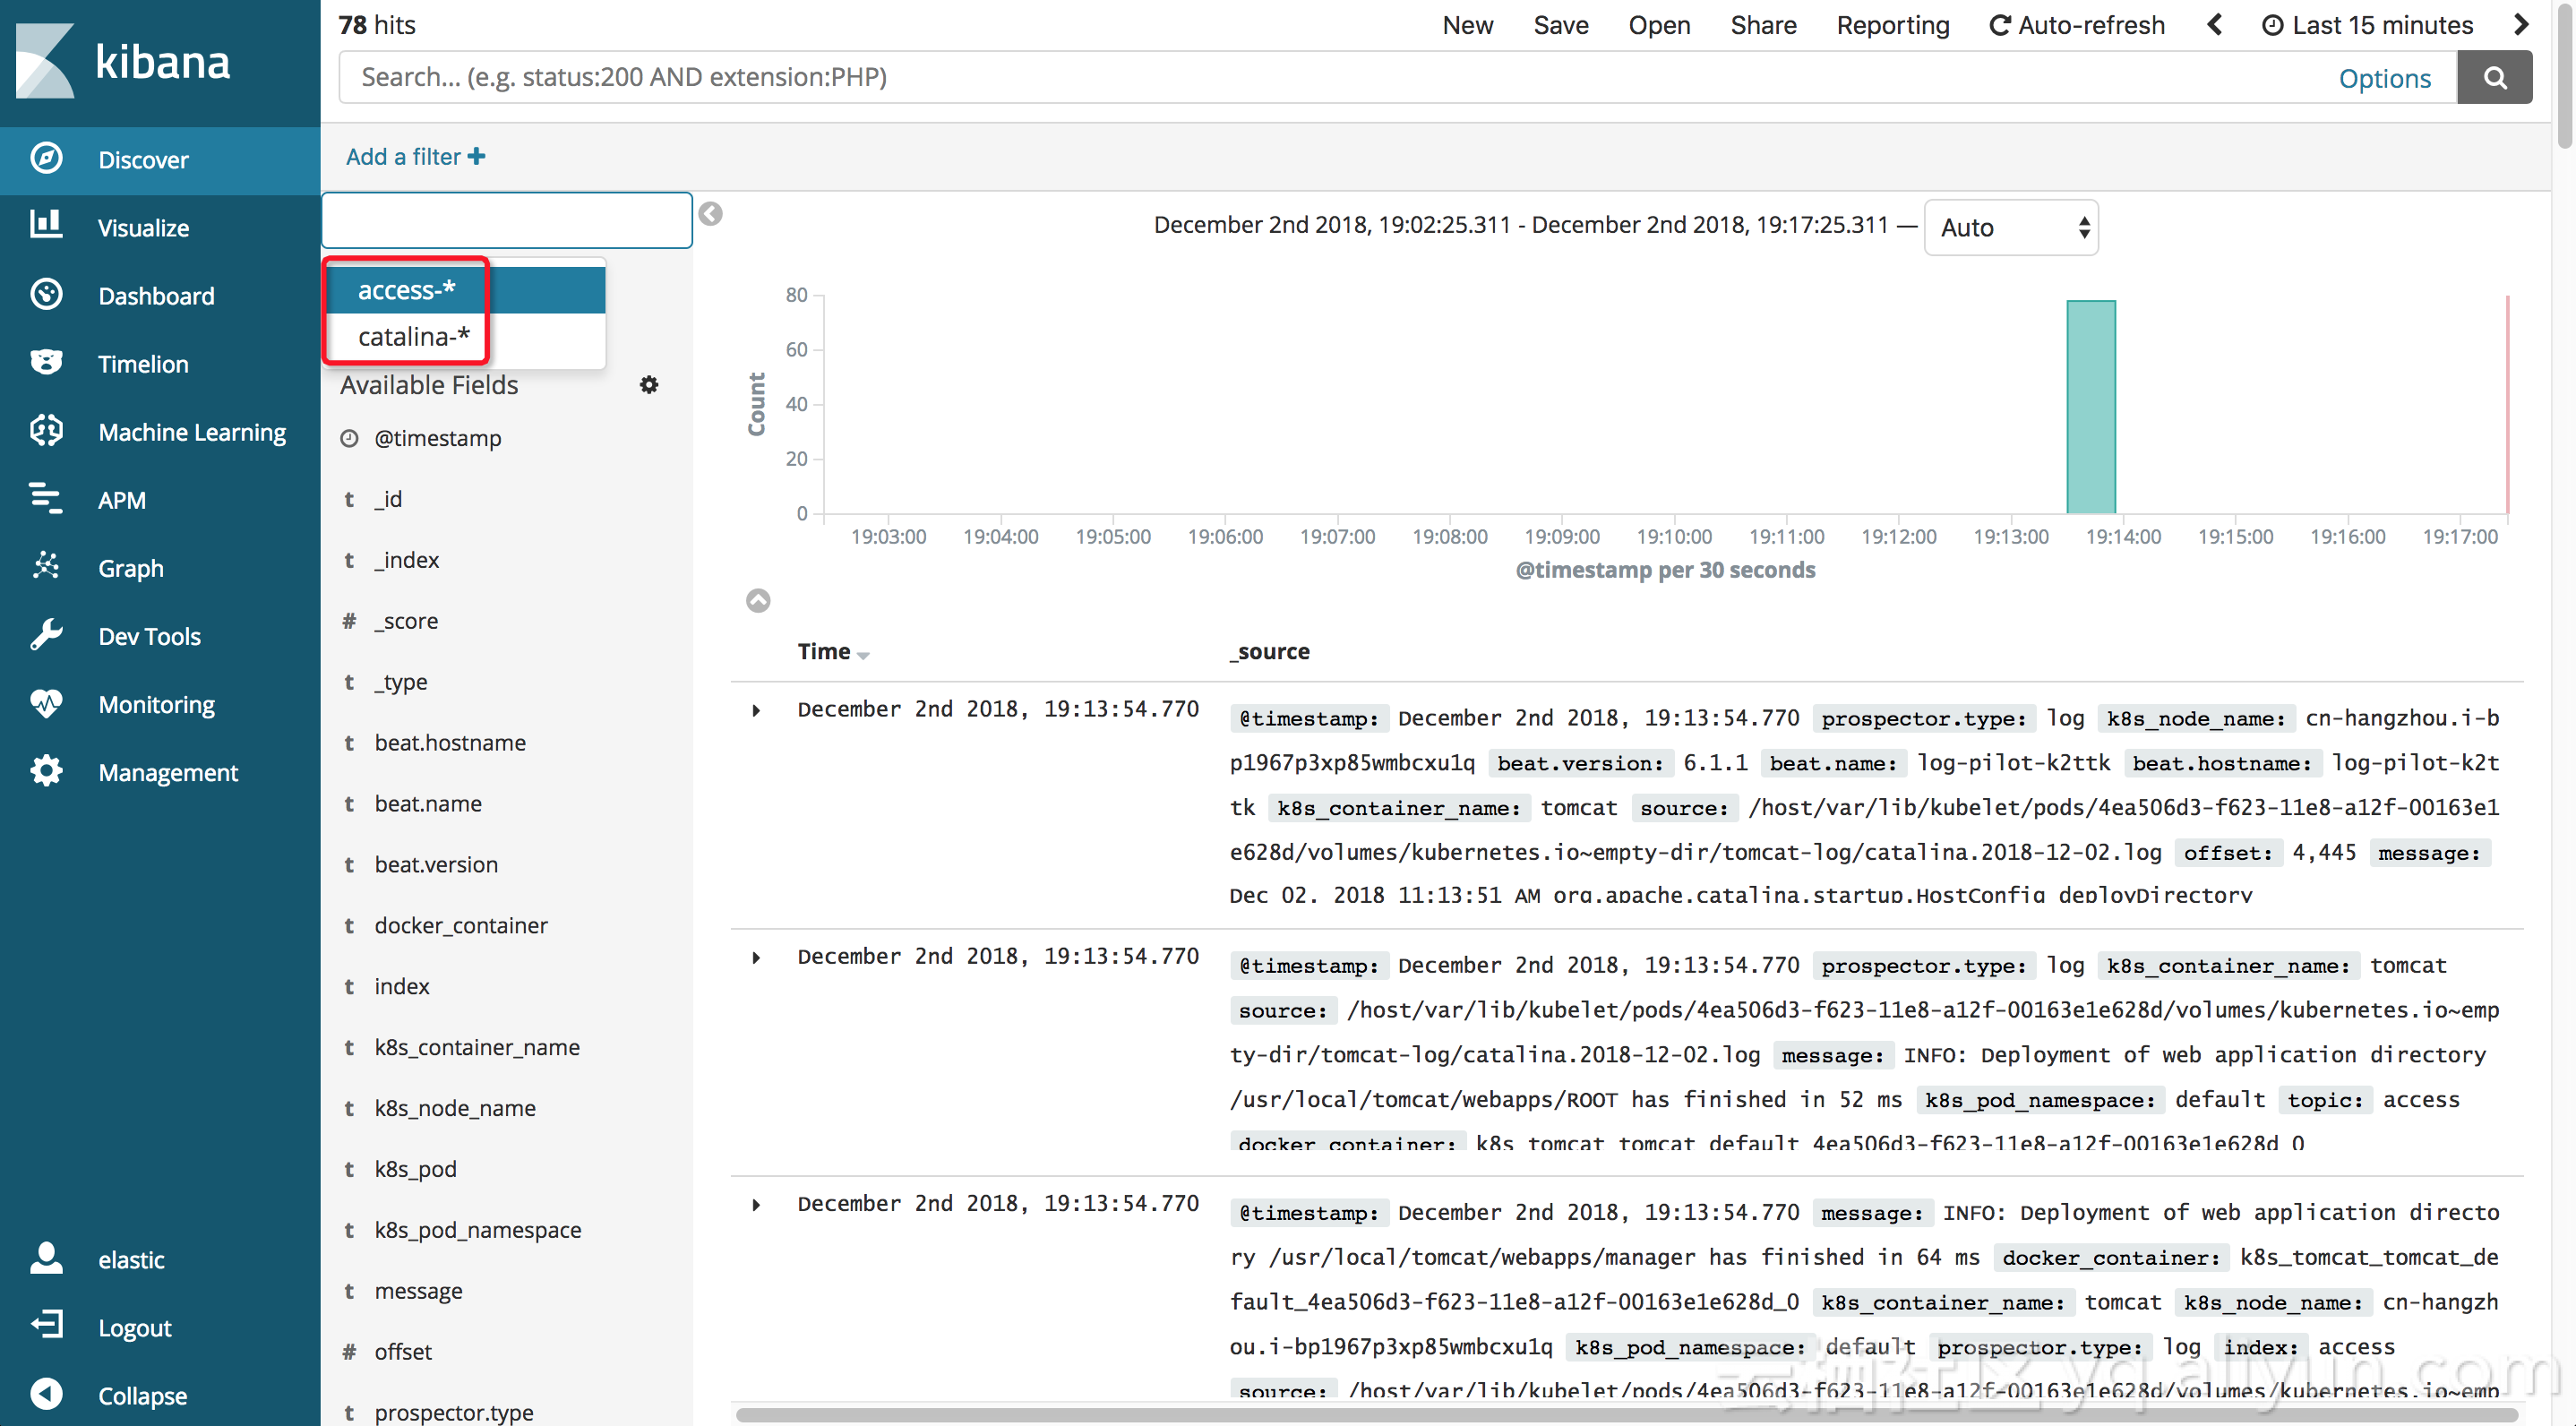Open the Monitoring heartbeat icon

(x=46, y=703)
